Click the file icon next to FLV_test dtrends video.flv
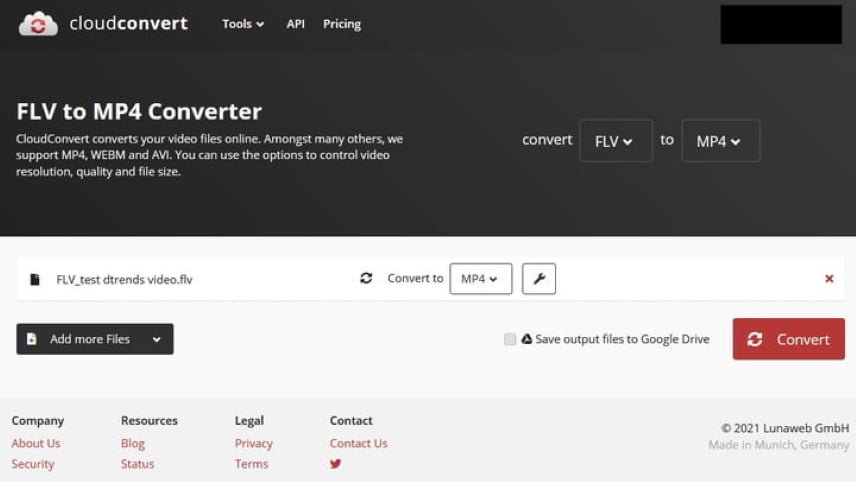 pyautogui.click(x=34, y=279)
